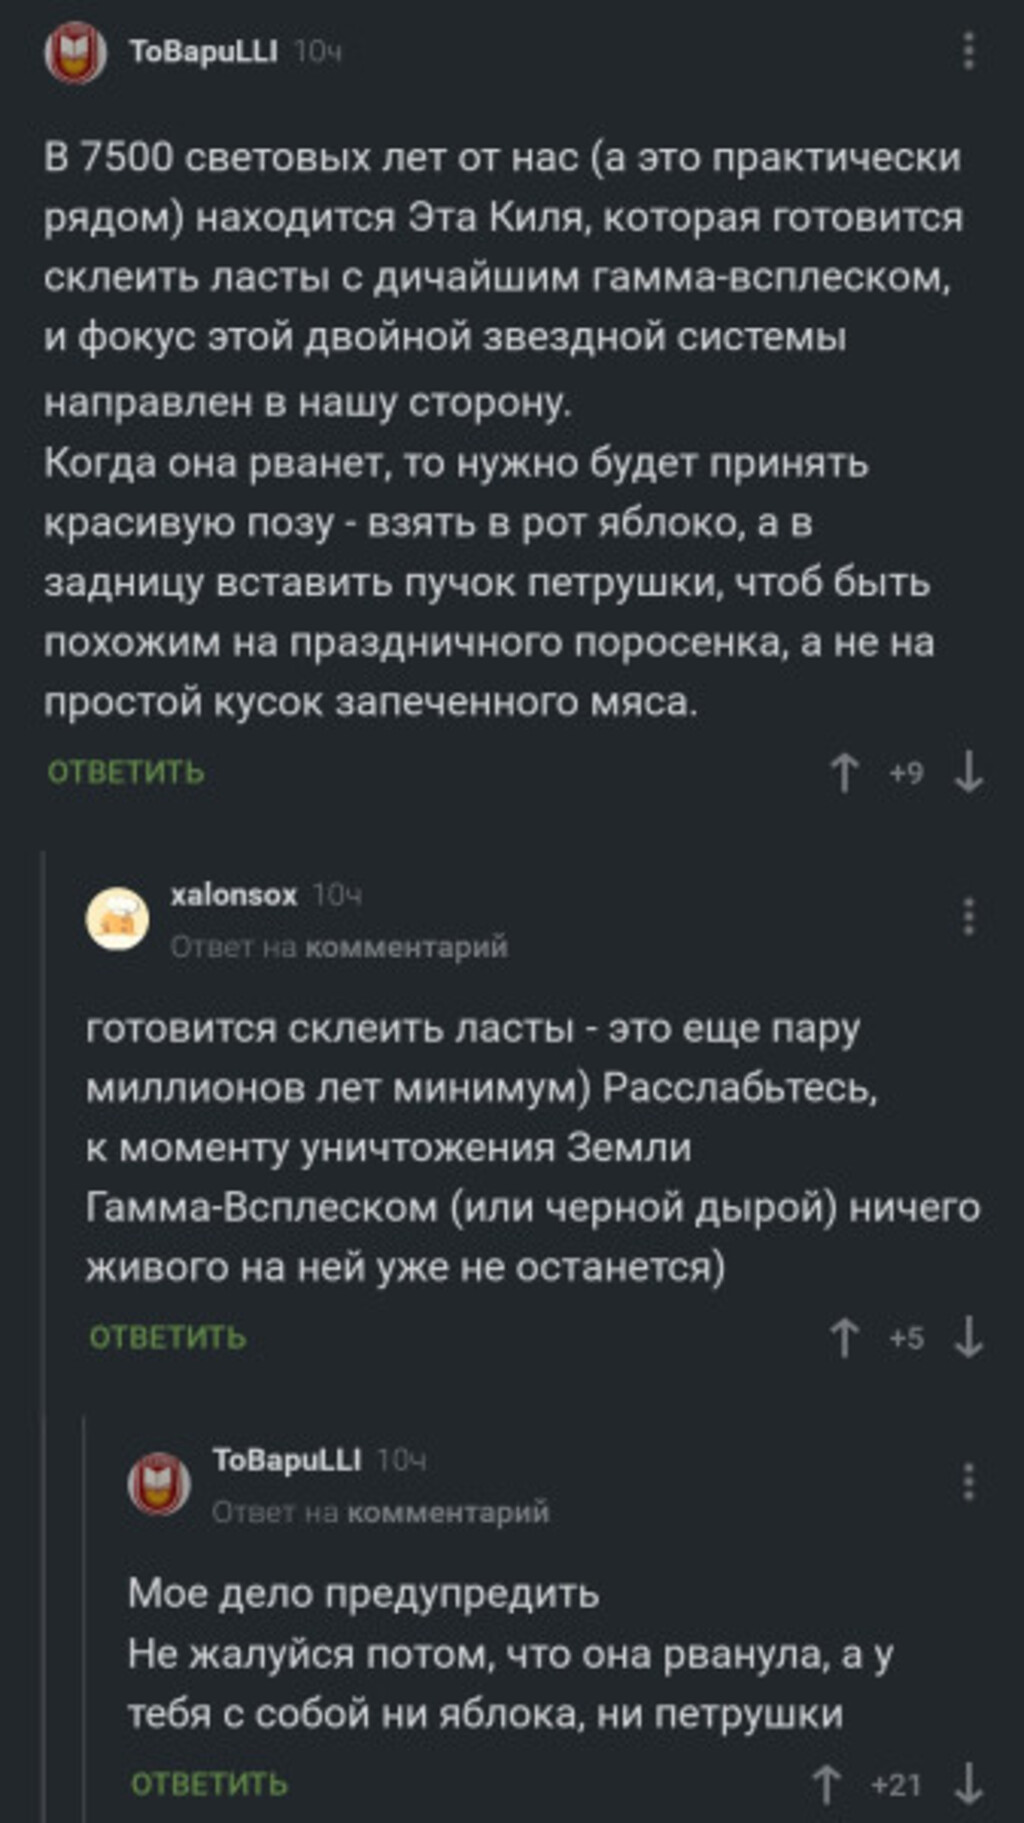The image size is (1024, 1823).
Task: Open three-dot menu of top comment
Action: click(968, 51)
